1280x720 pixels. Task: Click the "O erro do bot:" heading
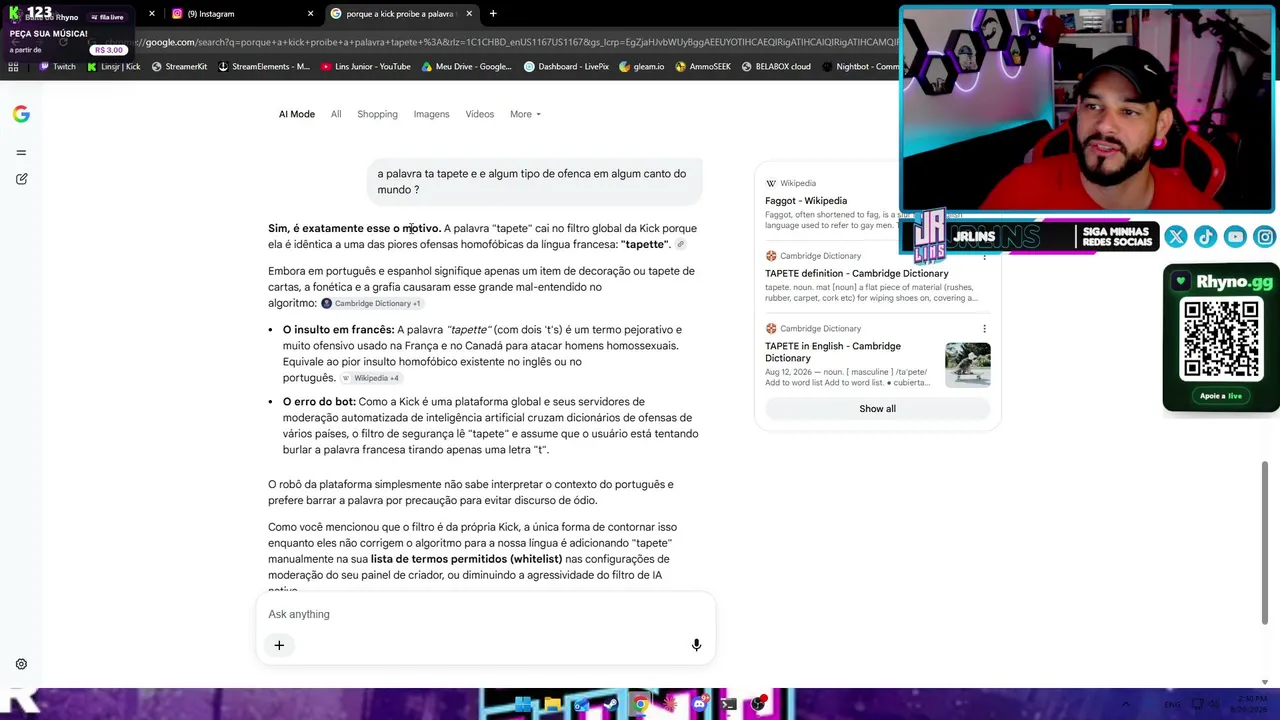coord(319,402)
